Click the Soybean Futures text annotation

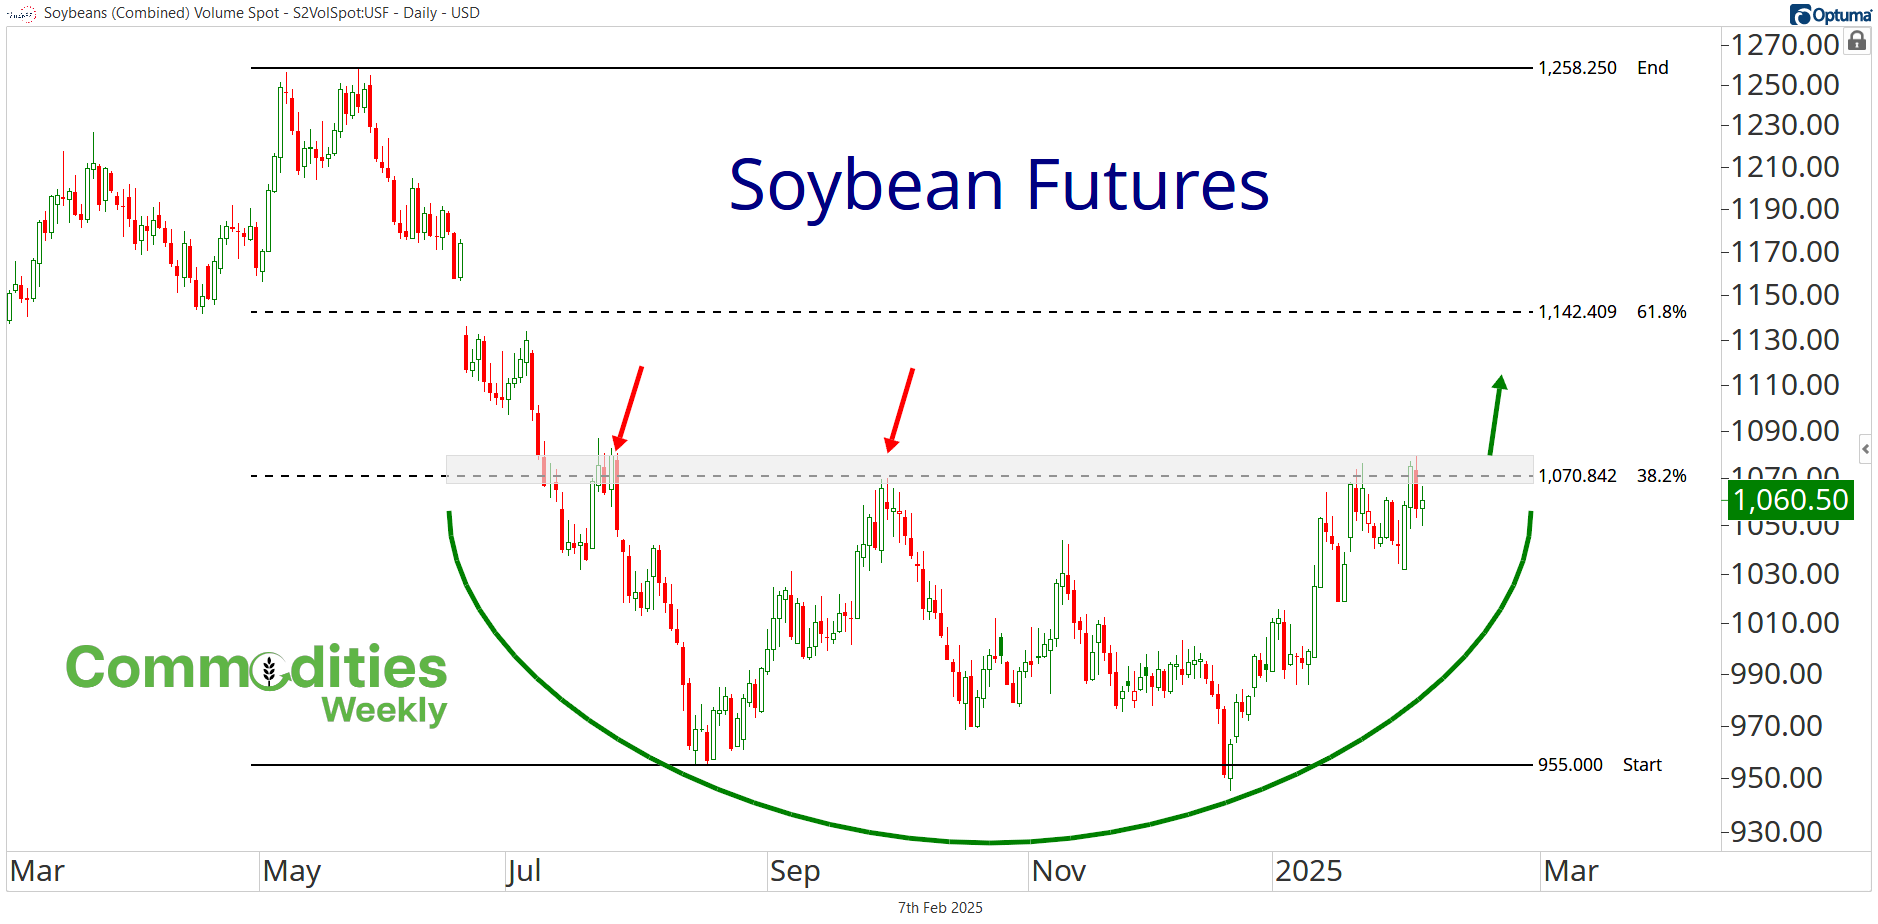(999, 186)
